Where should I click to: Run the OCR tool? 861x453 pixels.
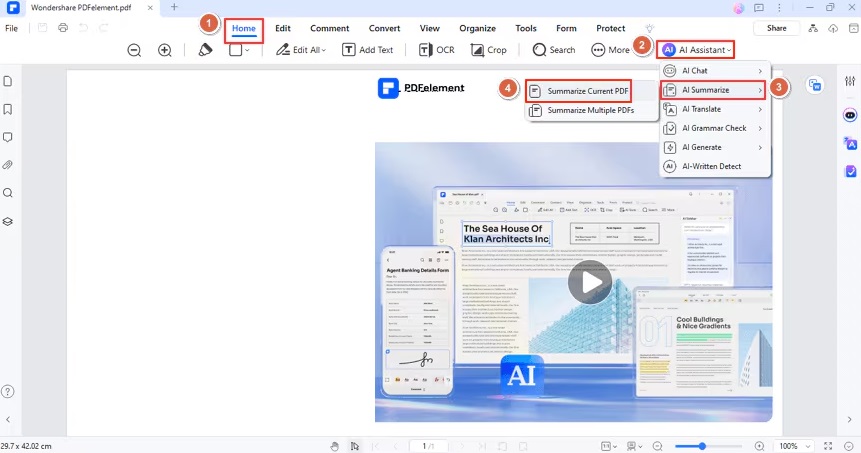point(437,50)
